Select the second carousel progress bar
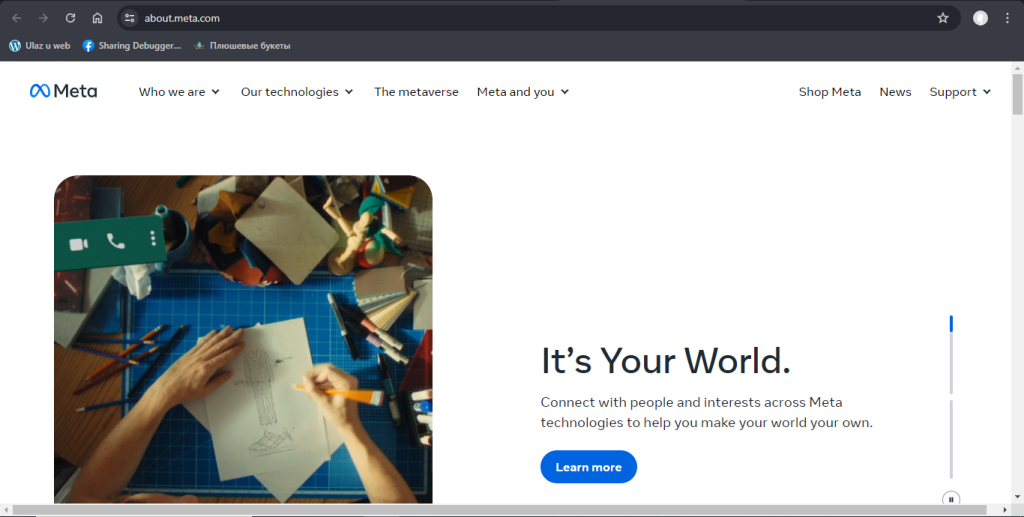This screenshot has width=1024, height=517. click(951, 438)
